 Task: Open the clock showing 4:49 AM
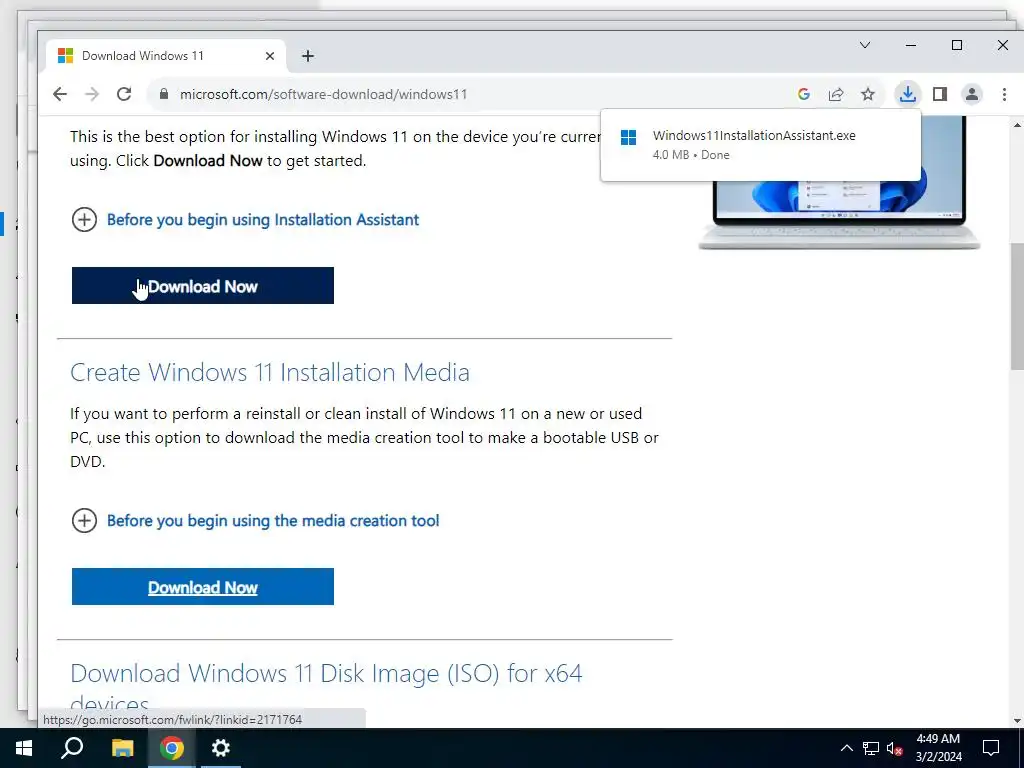coord(938,748)
